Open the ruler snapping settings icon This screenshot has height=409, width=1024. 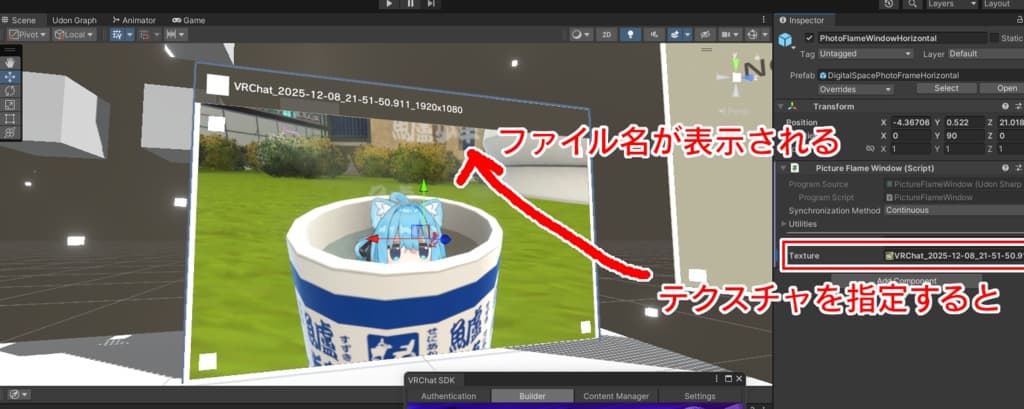[x=175, y=35]
